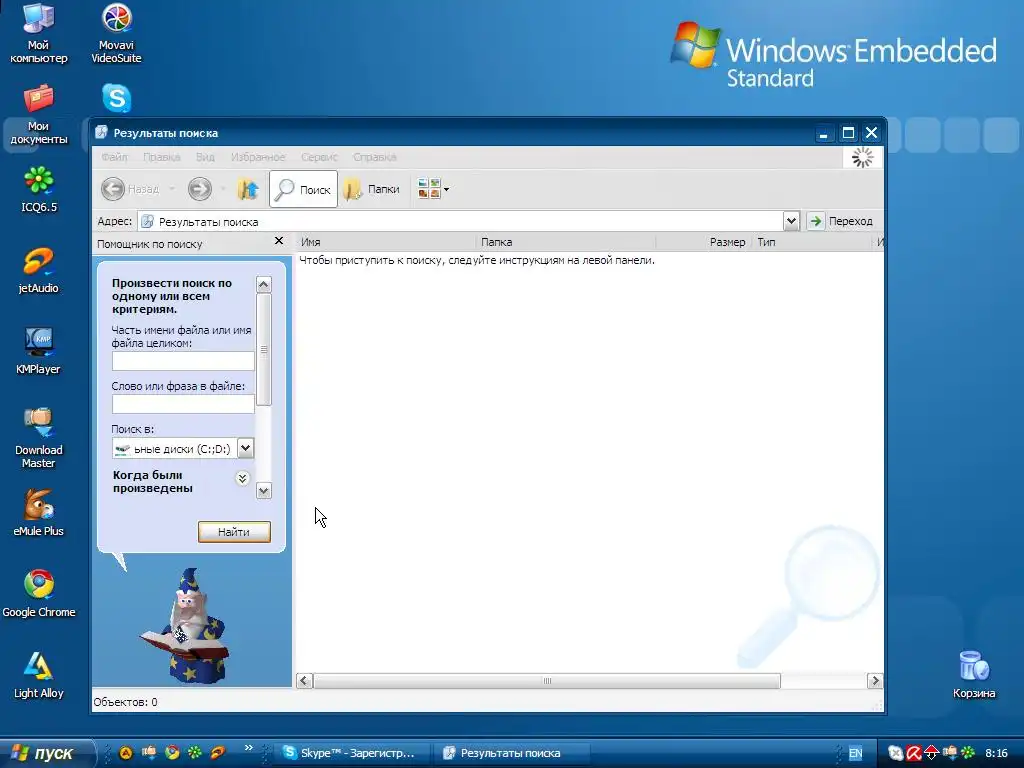
Task: Click the Назад back arrow button
Action: pyautogui.click(x=130, y=189)
